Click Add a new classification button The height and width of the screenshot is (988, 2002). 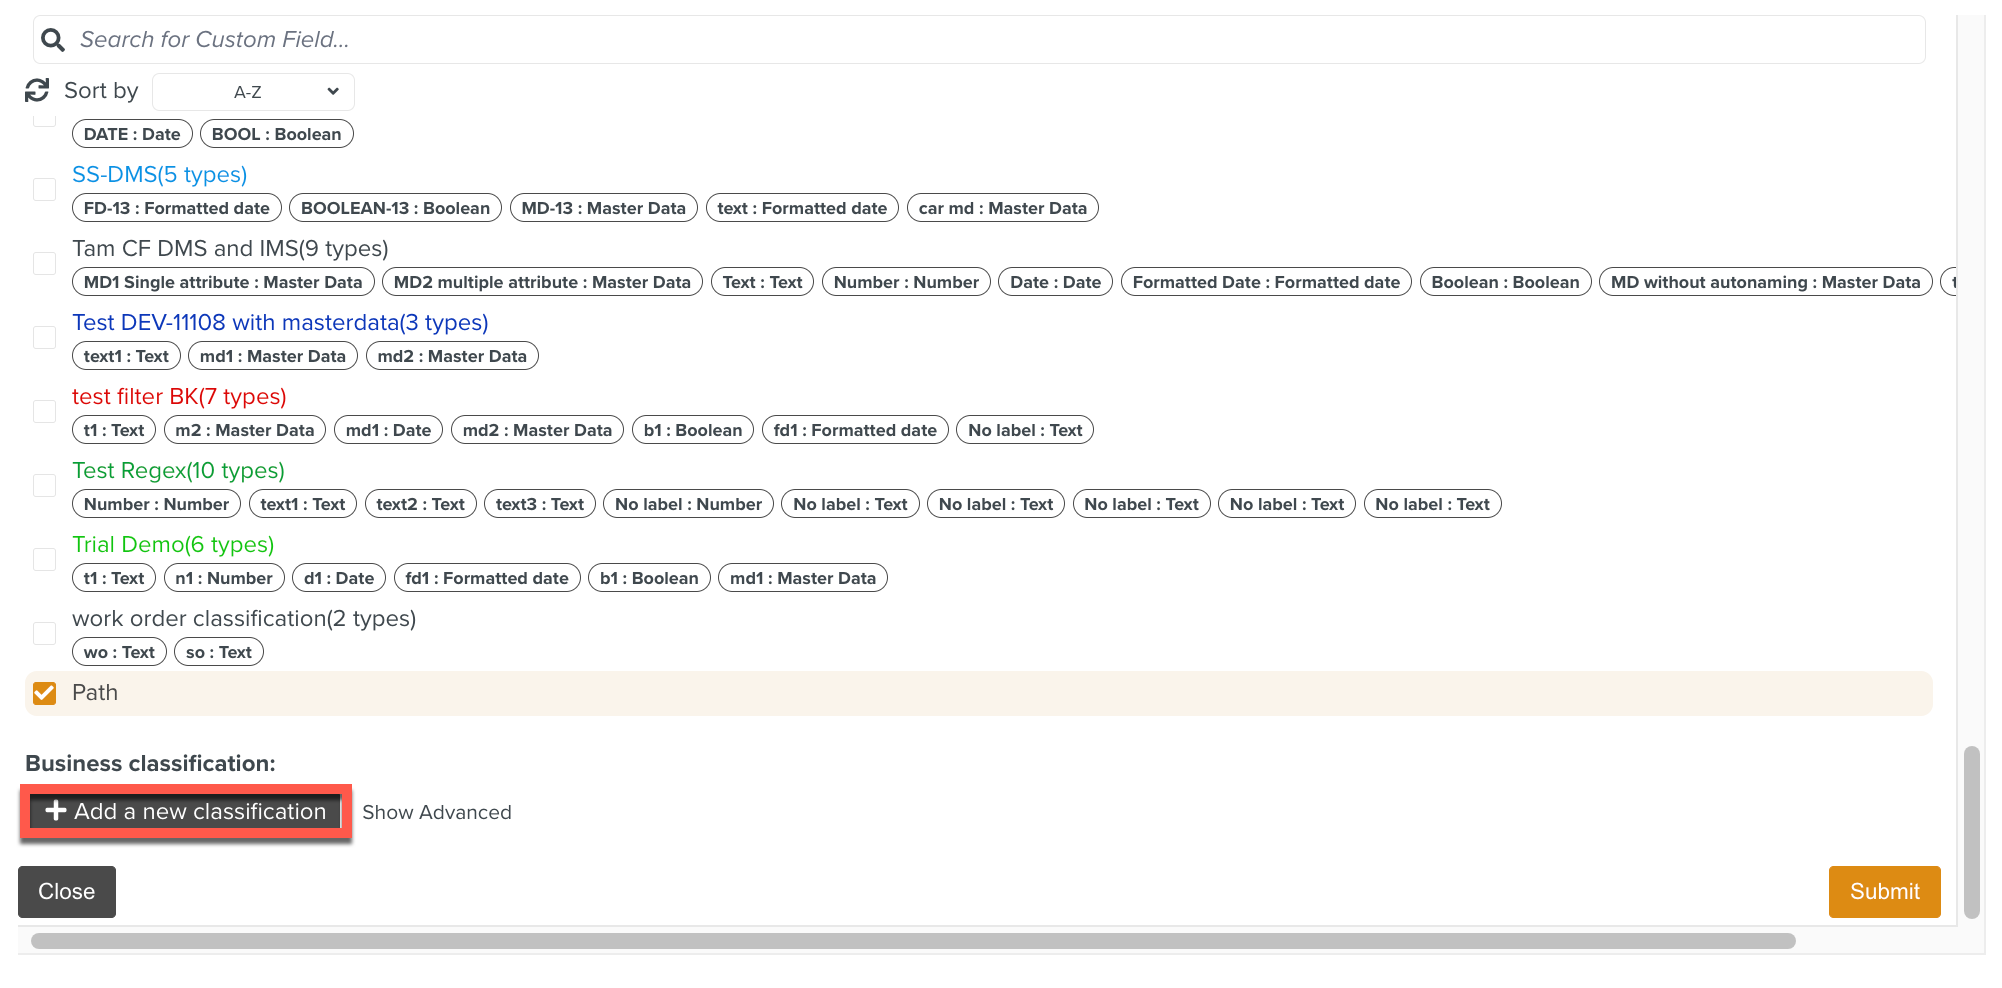tap(186, 812)
